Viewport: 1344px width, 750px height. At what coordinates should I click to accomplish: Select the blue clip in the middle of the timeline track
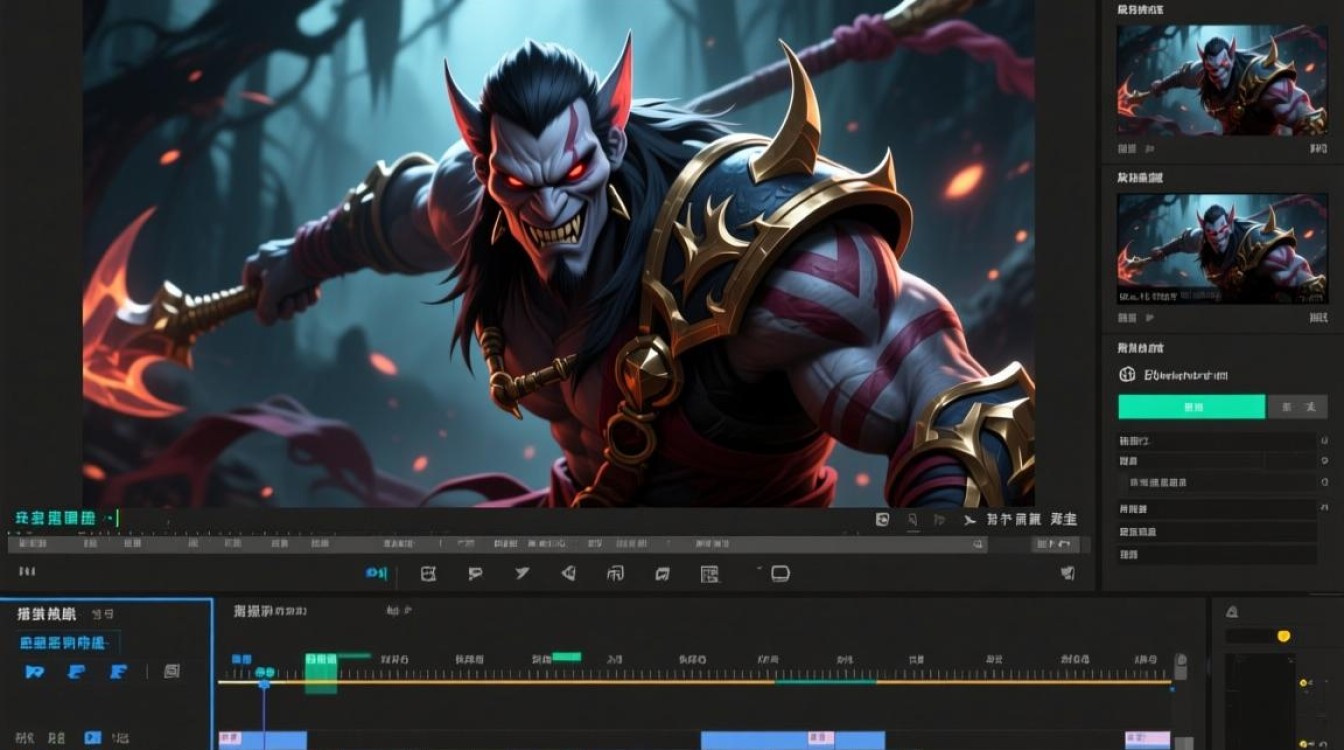click(x=793, y=740)
